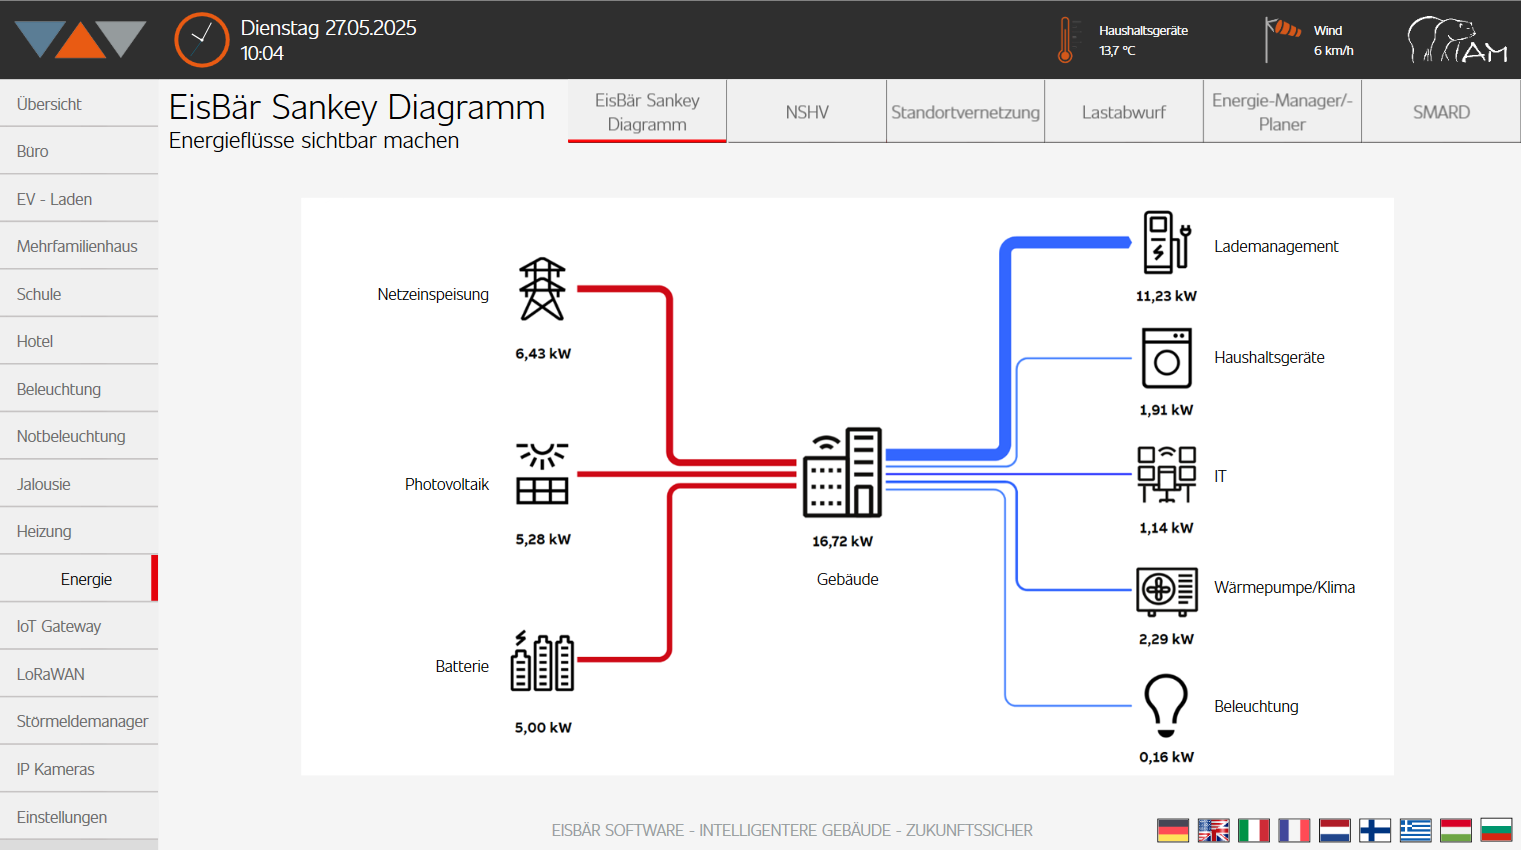1521x850 pixels.
Task: Select the Photovoltaik solar panel icon
Action: tap(542, 472)
